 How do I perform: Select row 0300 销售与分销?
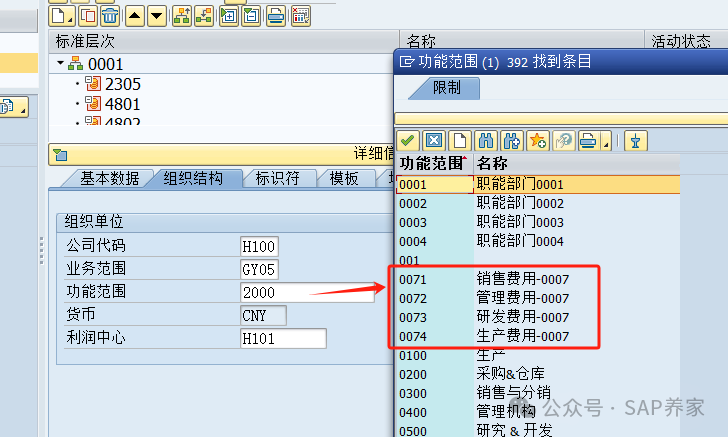click(x=538, y=394)
